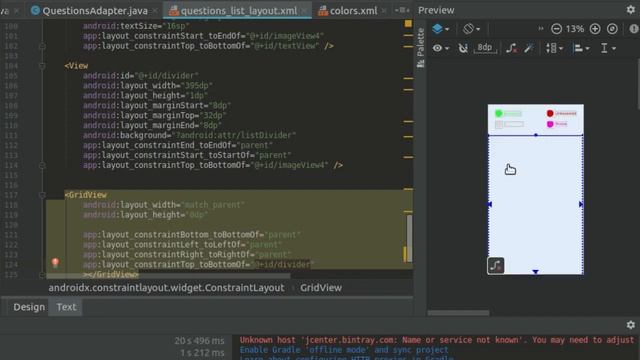Click the red lightbulb quick-fix icon
The image size is (640, 360).
coord(56,262)
